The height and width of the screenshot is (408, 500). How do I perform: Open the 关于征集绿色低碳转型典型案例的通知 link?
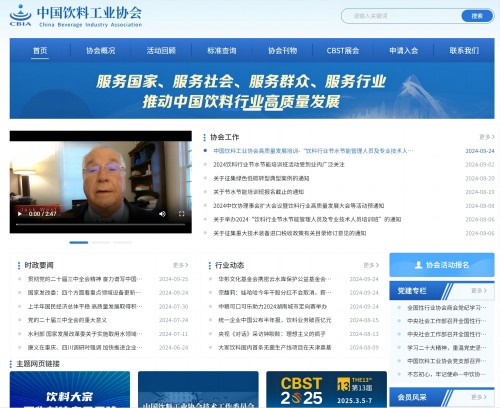point(261,178)
